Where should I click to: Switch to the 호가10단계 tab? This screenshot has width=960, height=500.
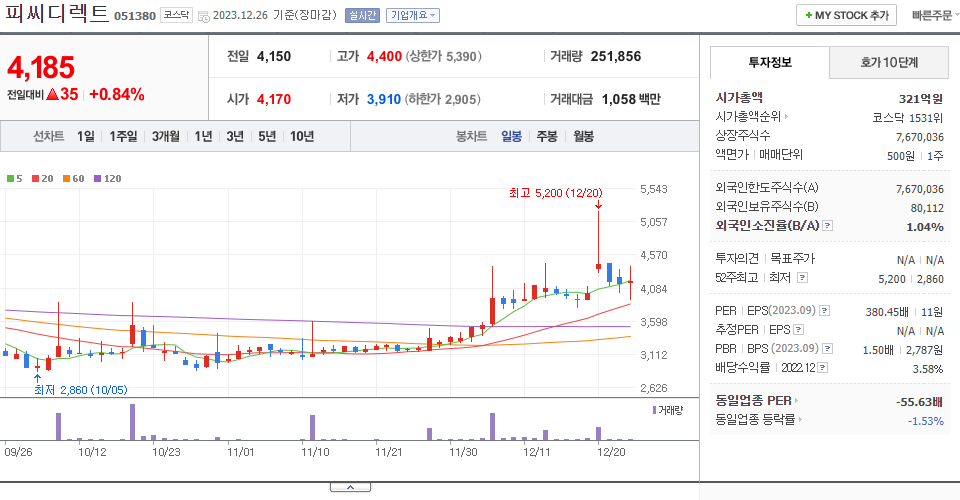pyautogui.click(x=889, y=62)
